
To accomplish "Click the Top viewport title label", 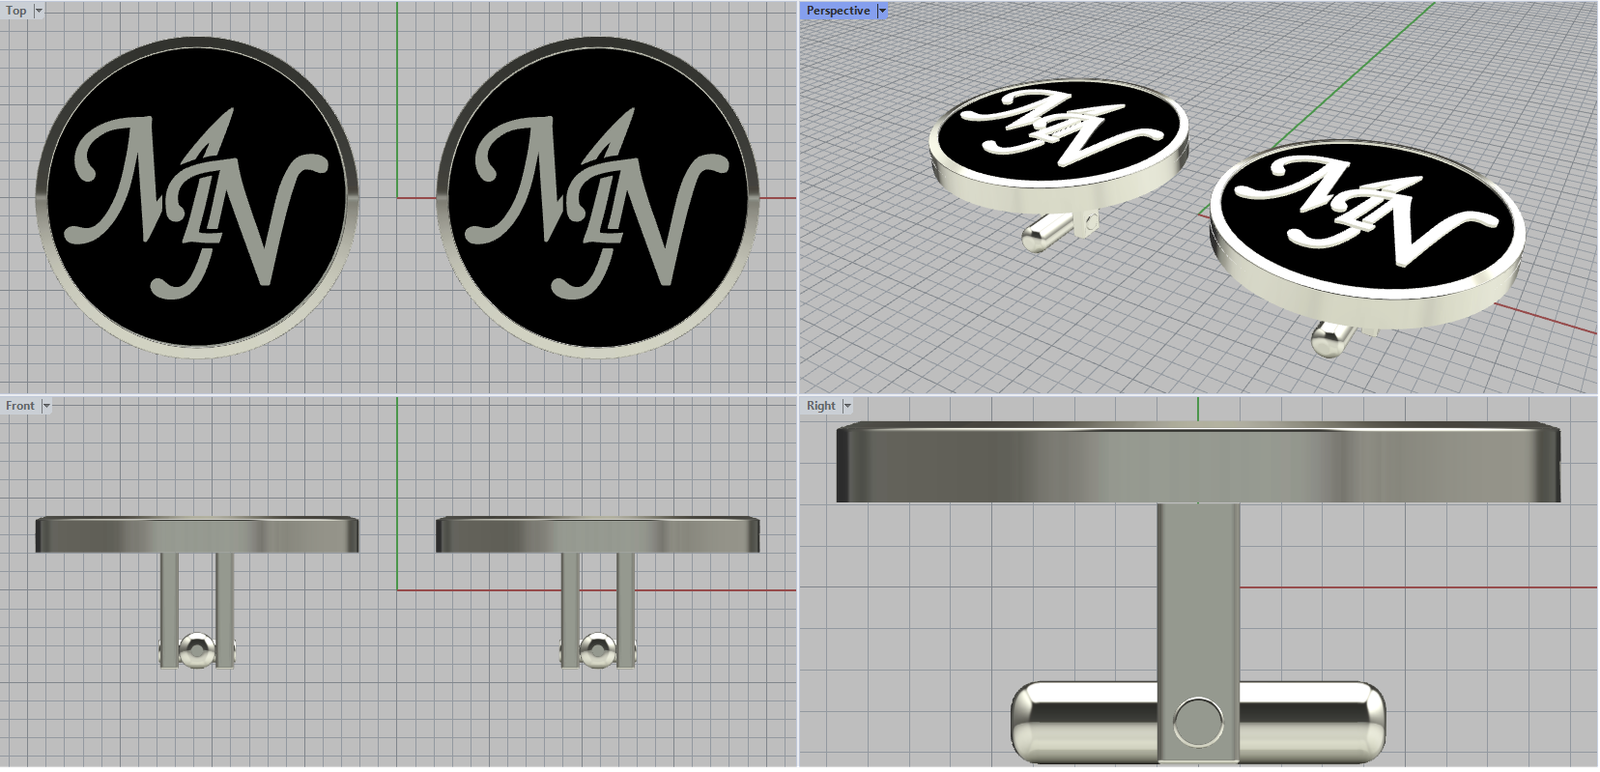I will coord(16,11).
